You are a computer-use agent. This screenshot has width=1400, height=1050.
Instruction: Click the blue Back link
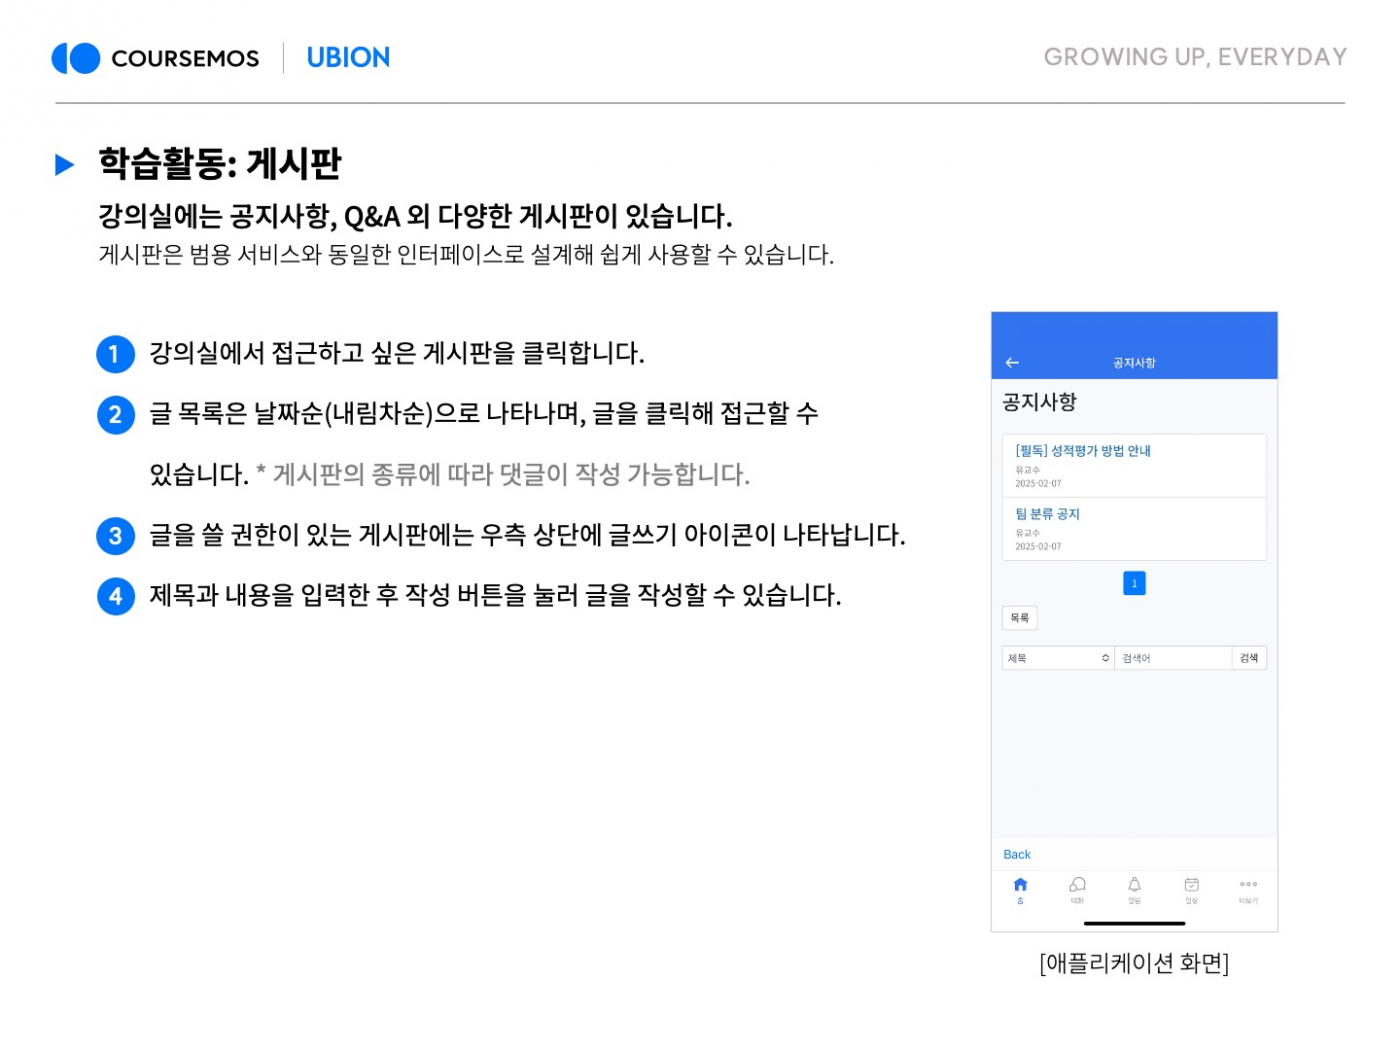pos(1016,854)
